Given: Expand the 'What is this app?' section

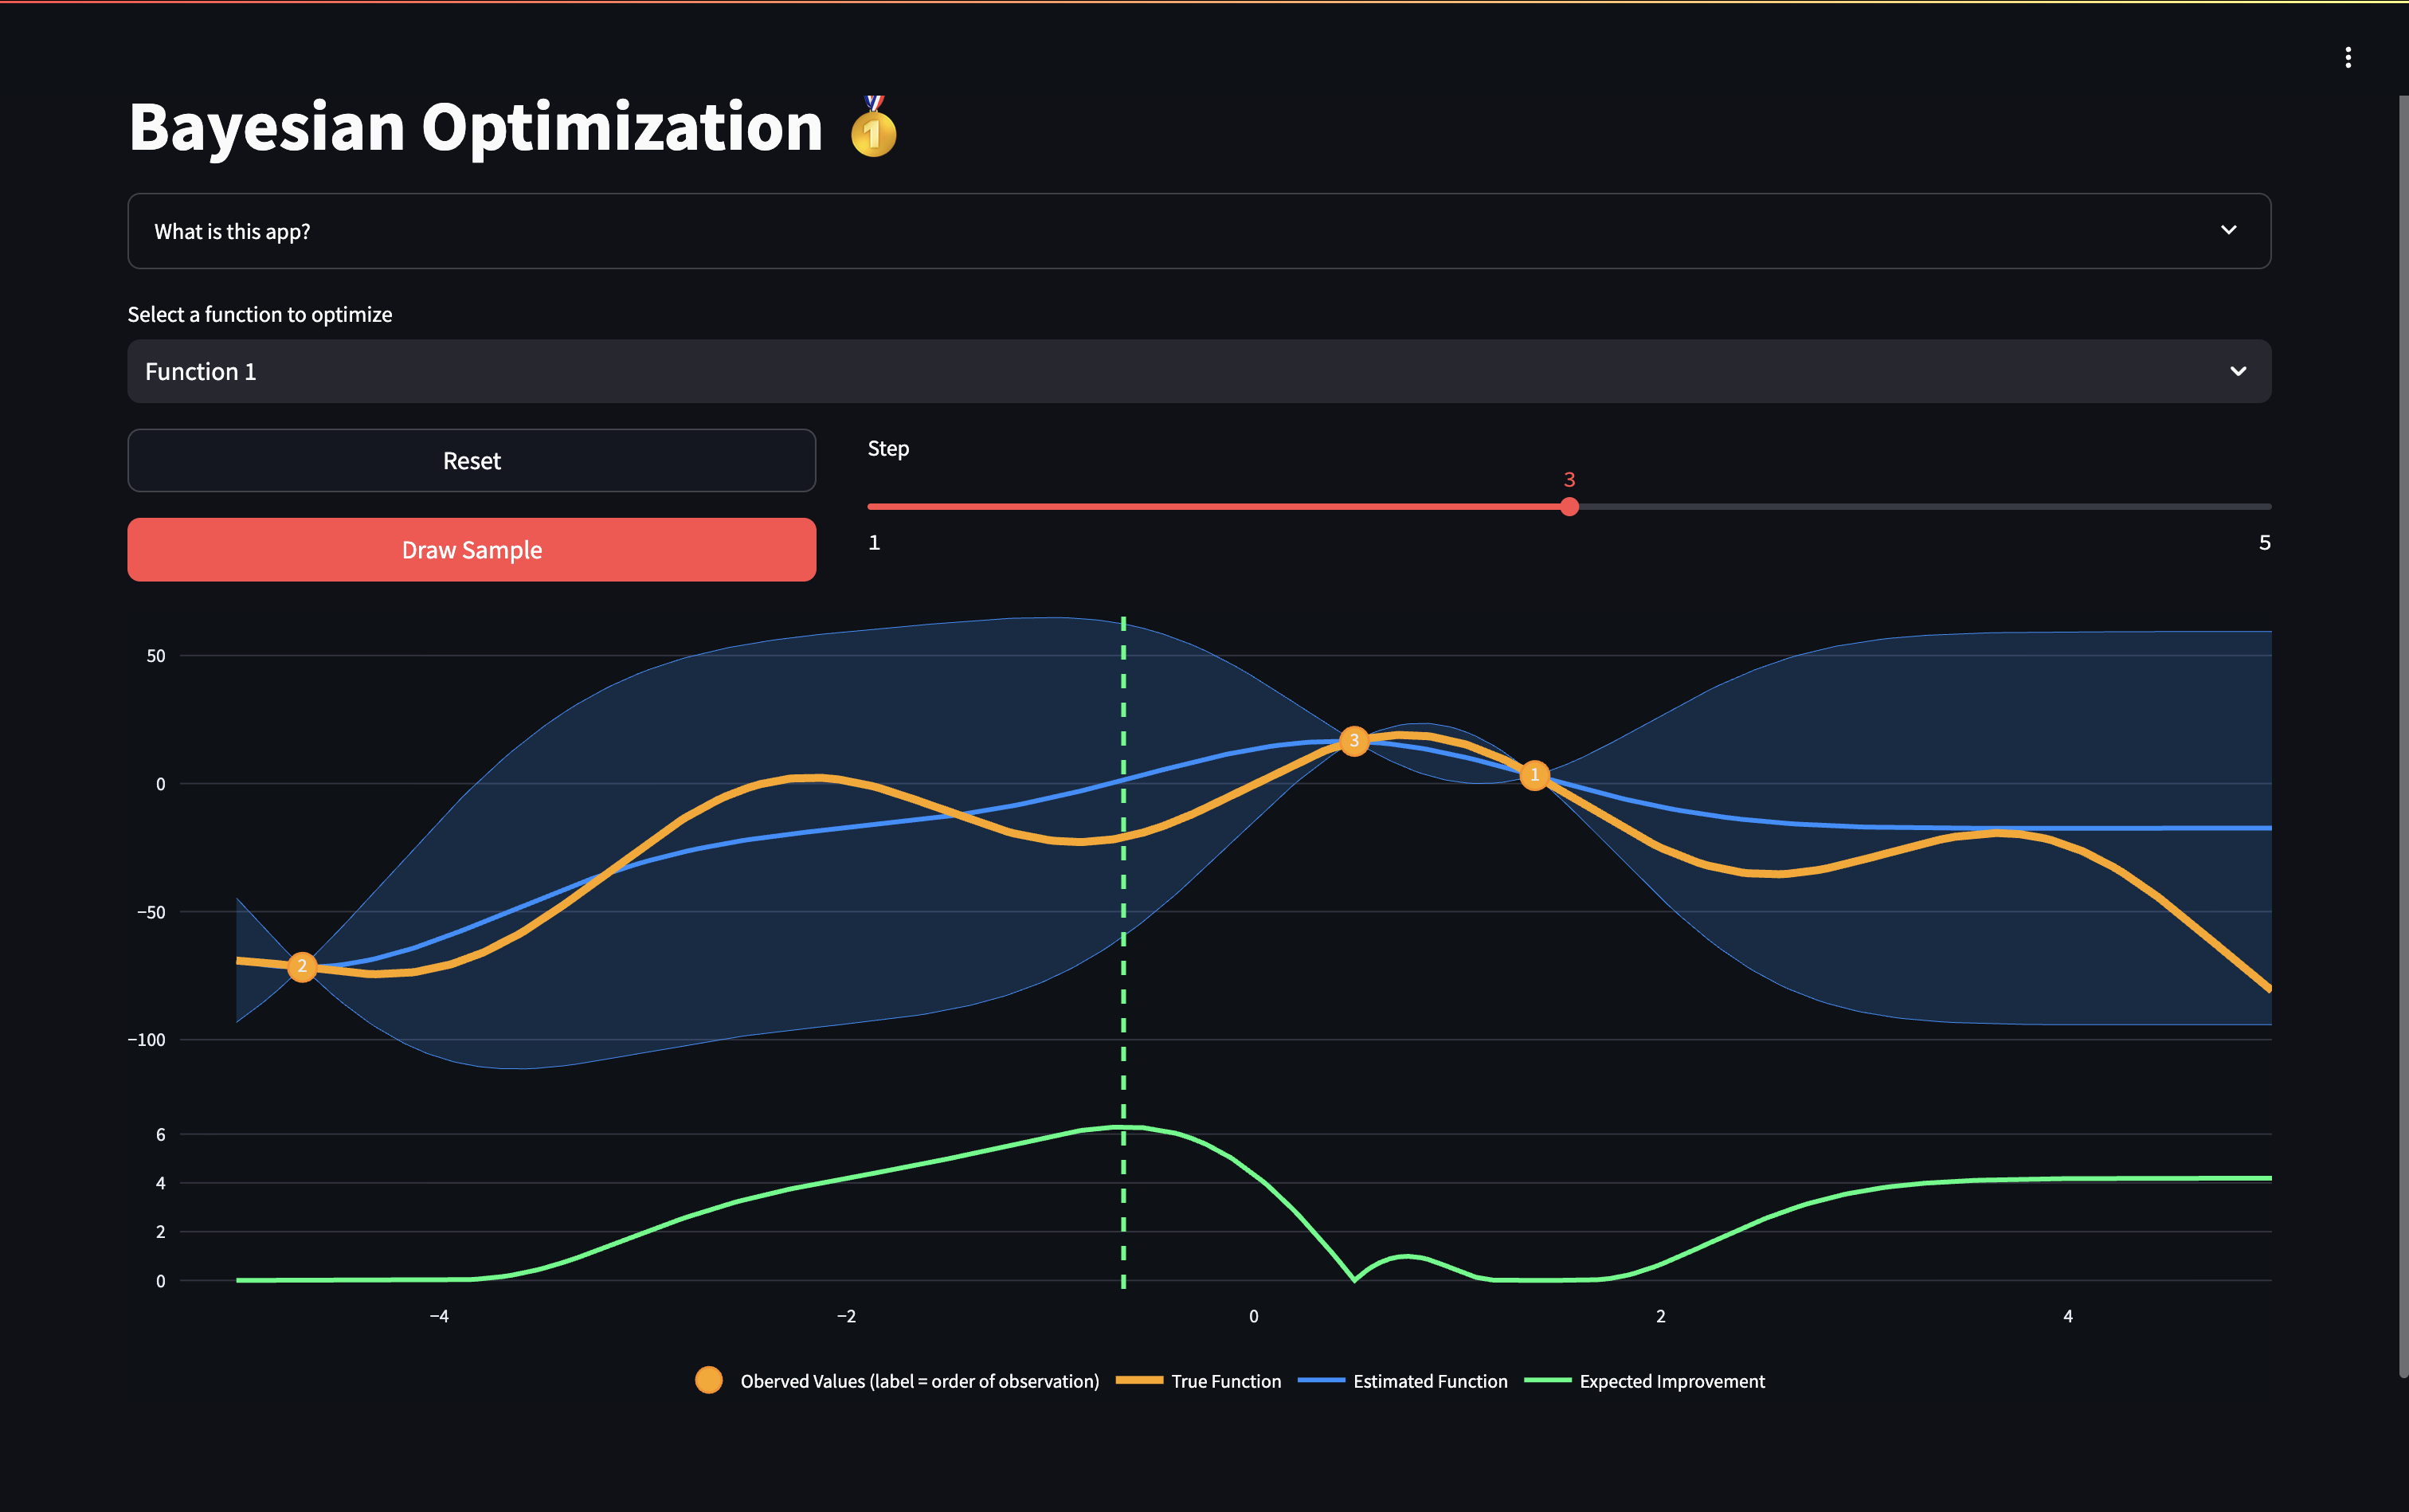Looking at the screenshot, I should pyautogui.click(x=1199, y=231).
